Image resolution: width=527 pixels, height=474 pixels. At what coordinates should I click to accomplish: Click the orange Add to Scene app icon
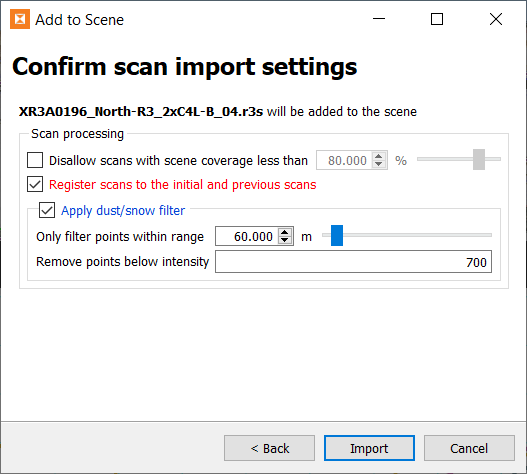point(20,19)
